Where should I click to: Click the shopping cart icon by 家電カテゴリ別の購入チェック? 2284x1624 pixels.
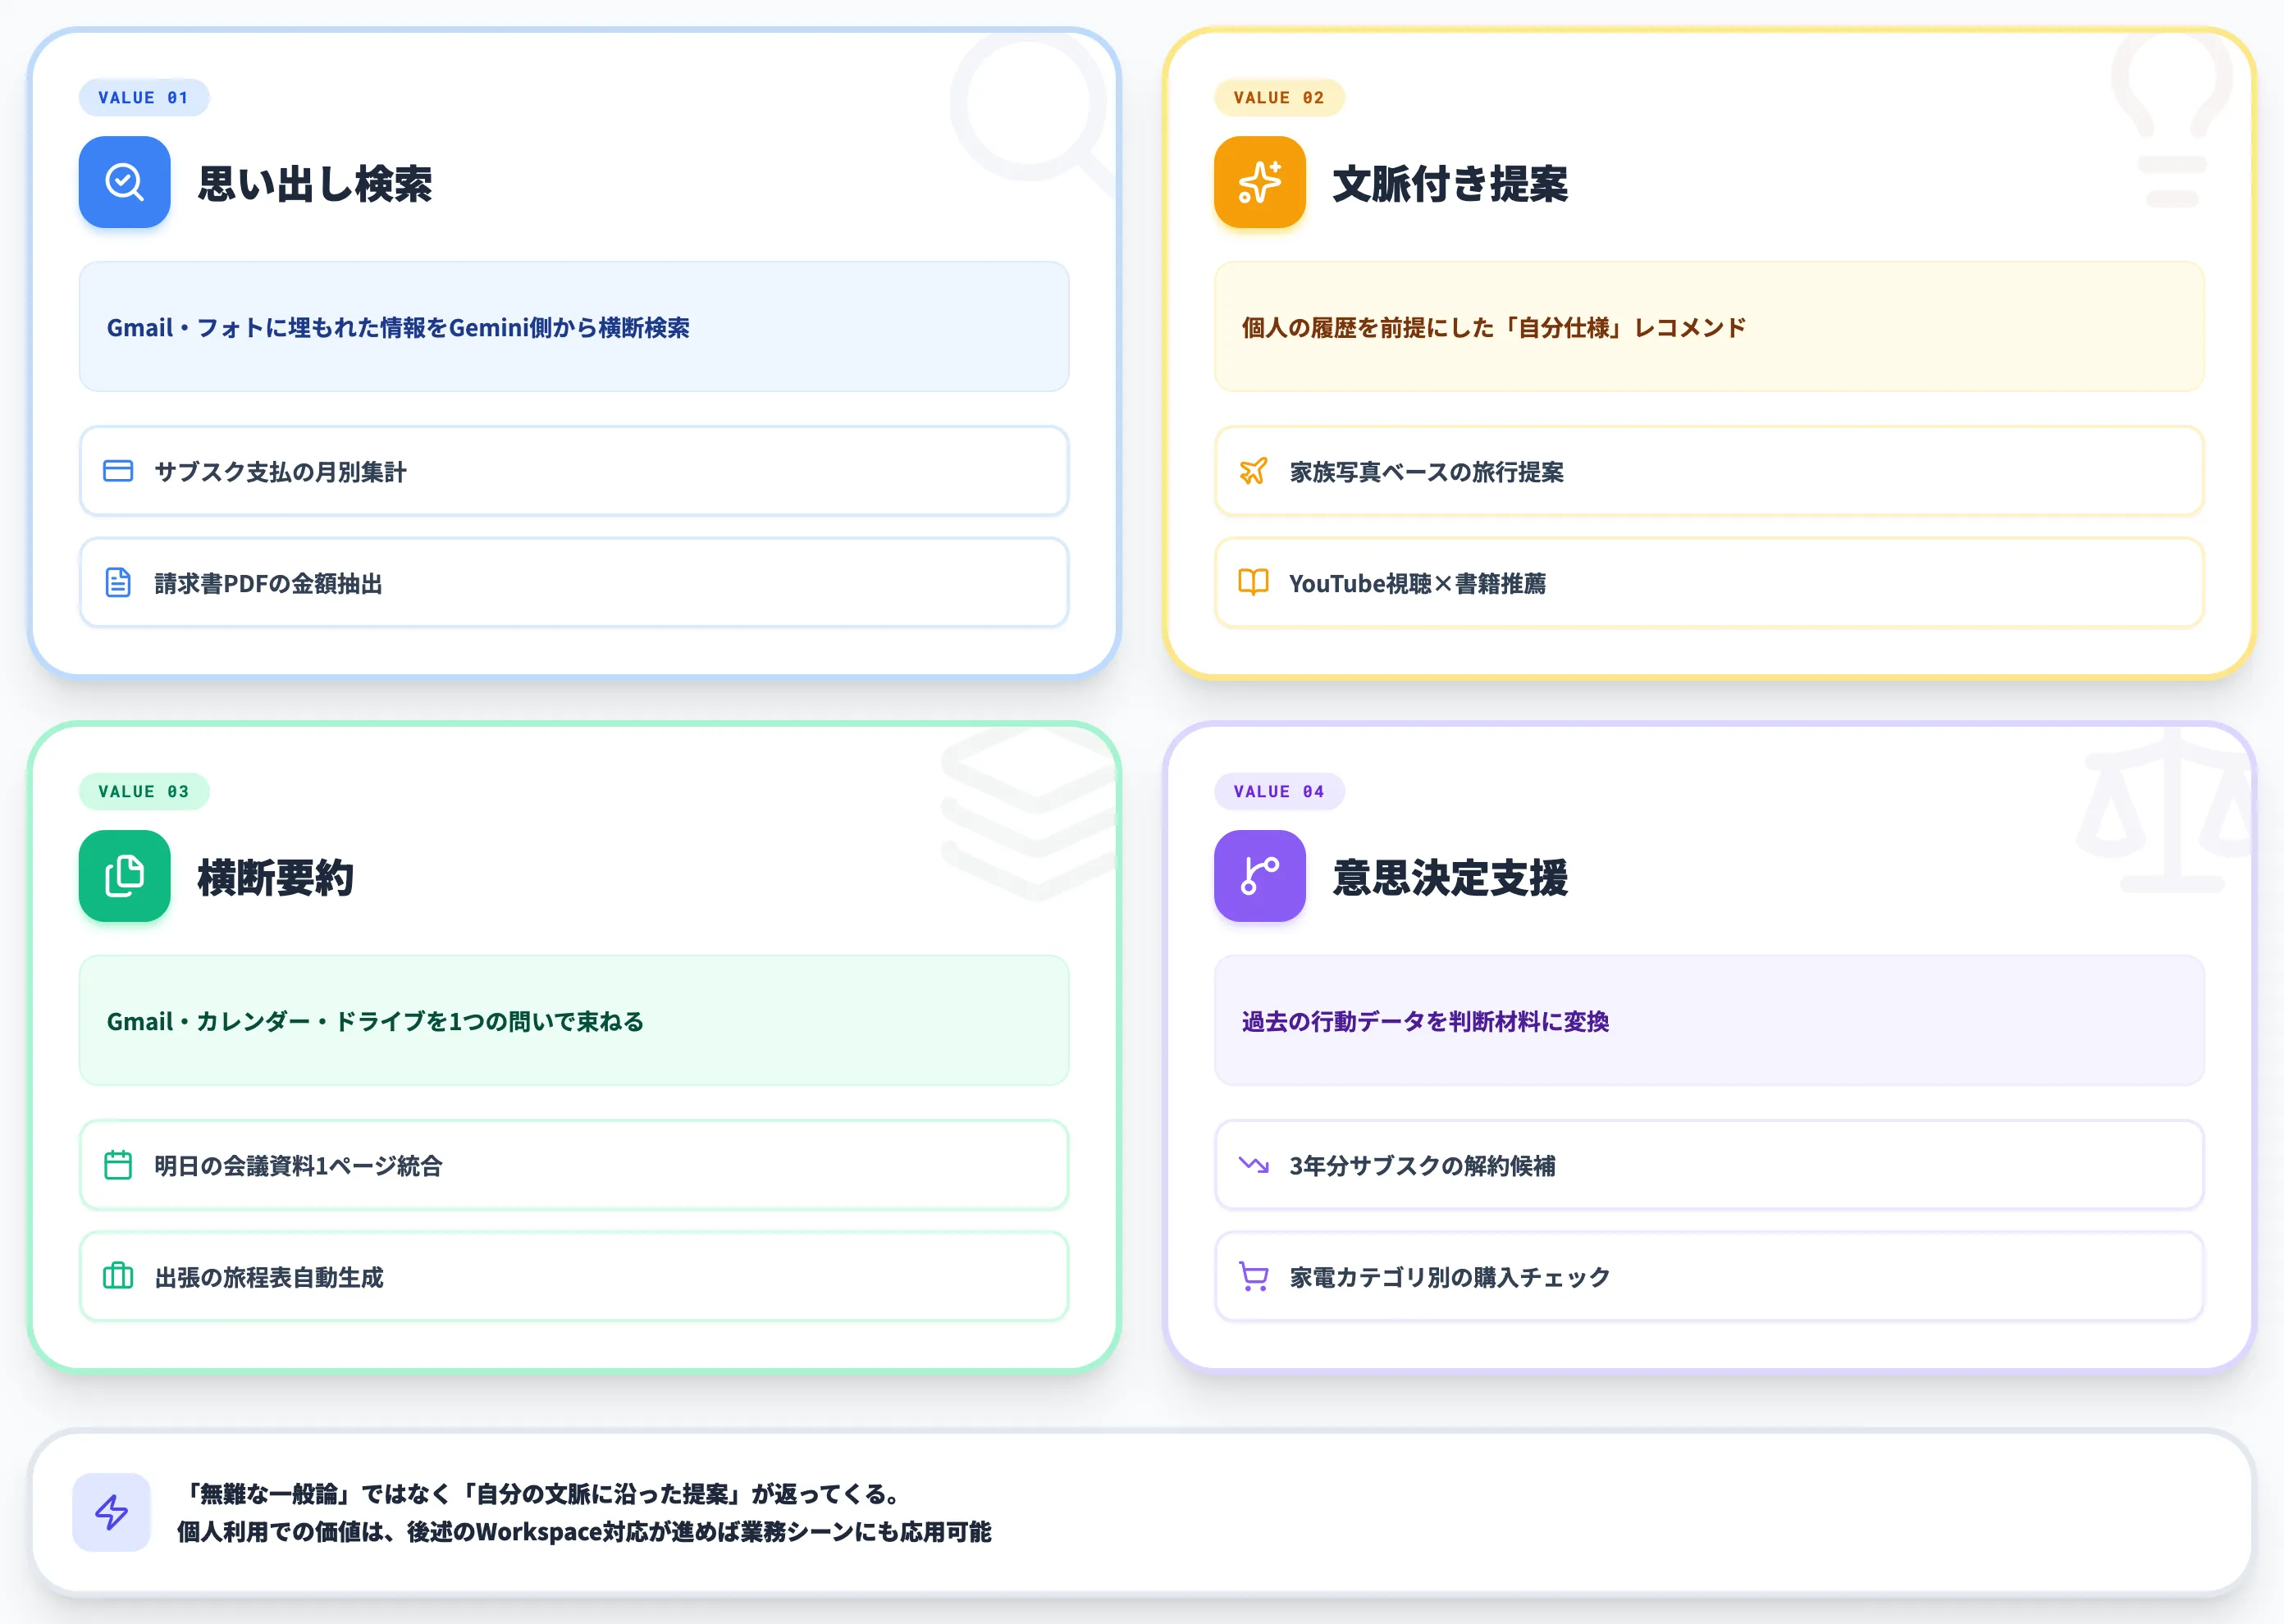click(1253, 1277)
